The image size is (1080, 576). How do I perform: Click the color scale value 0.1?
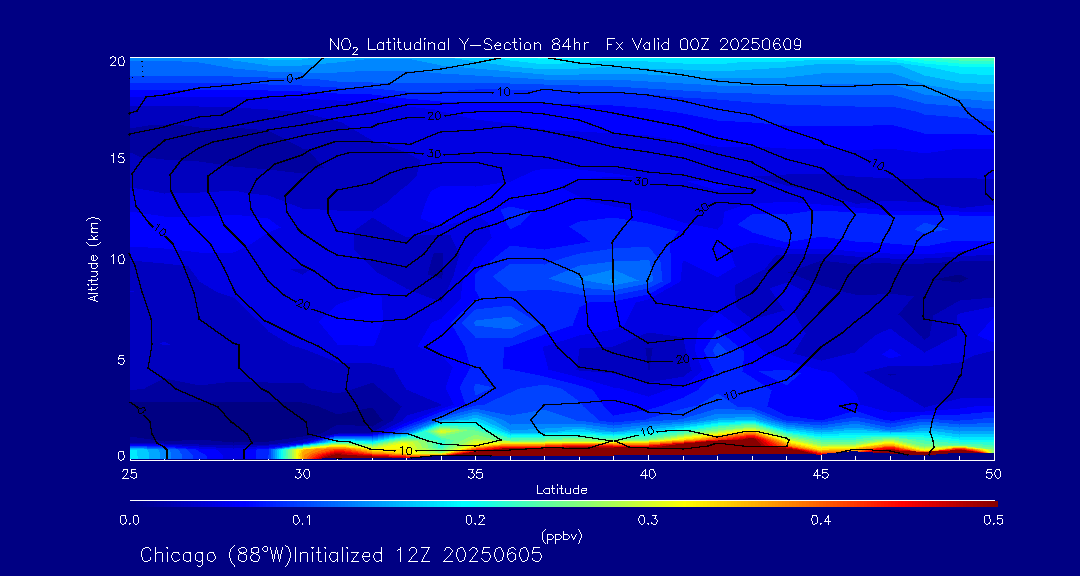point(303,521)
